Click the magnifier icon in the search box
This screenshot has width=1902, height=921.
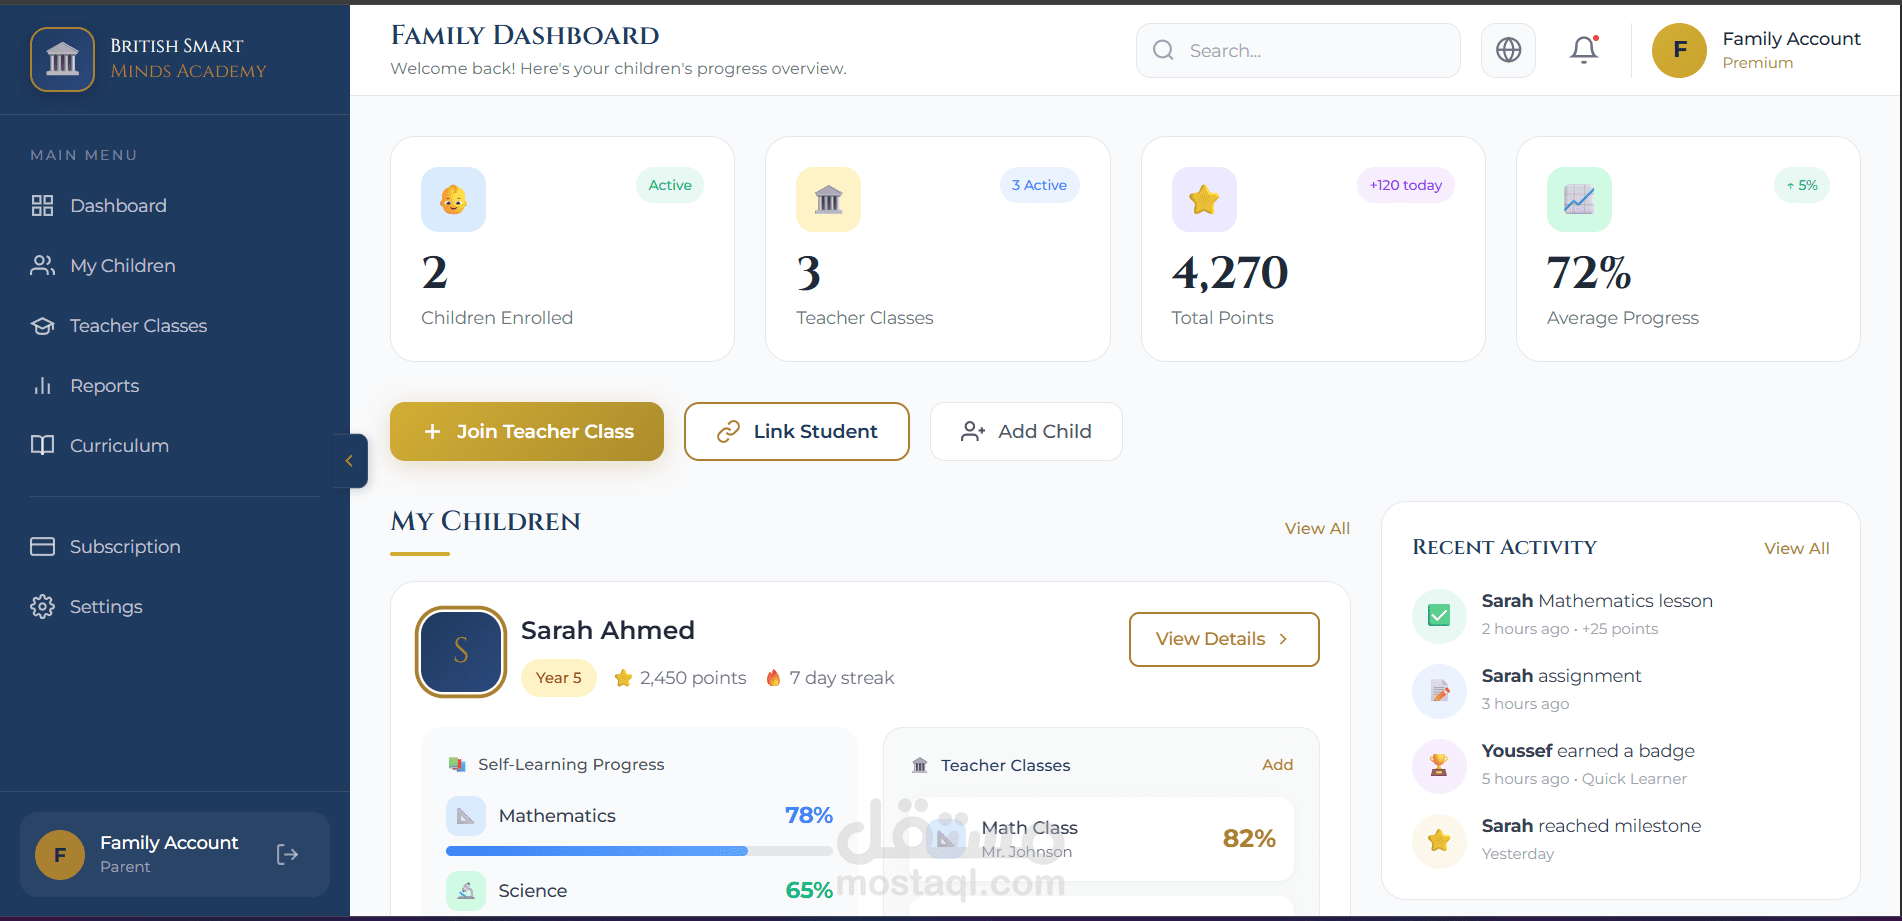[x=1163, y=50]
